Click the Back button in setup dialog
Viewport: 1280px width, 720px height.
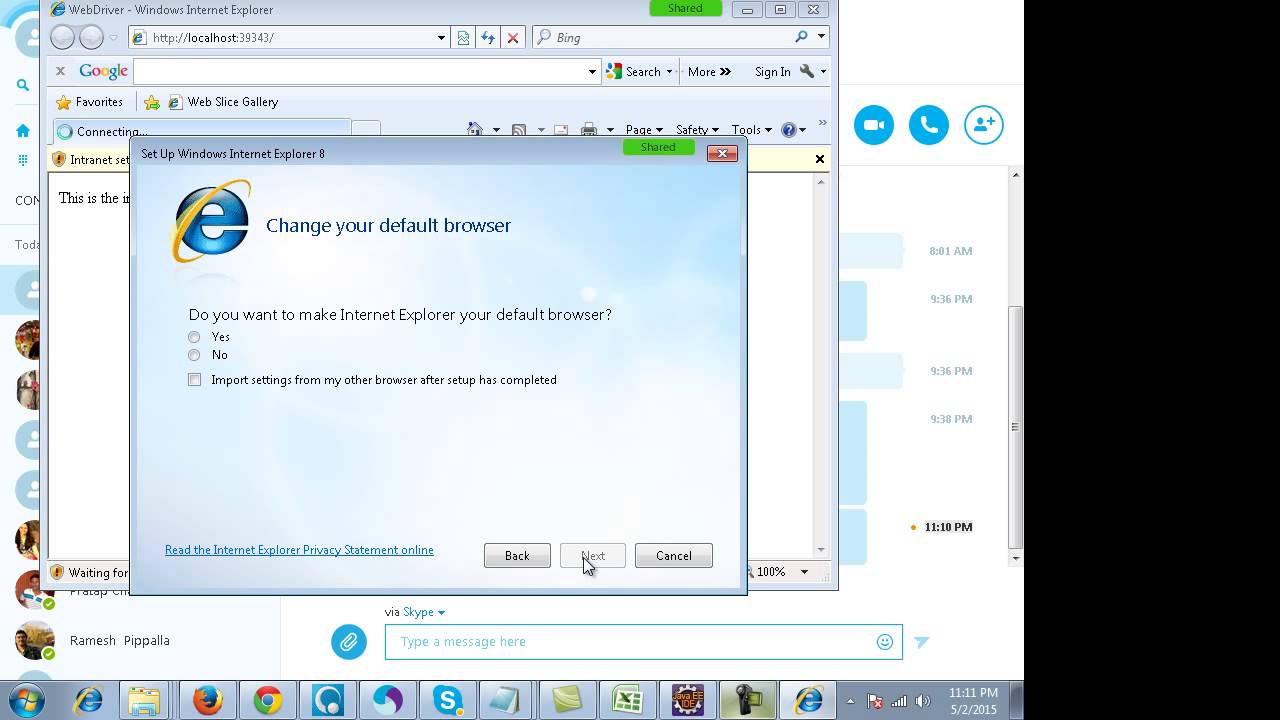click(x=517, y=556)
